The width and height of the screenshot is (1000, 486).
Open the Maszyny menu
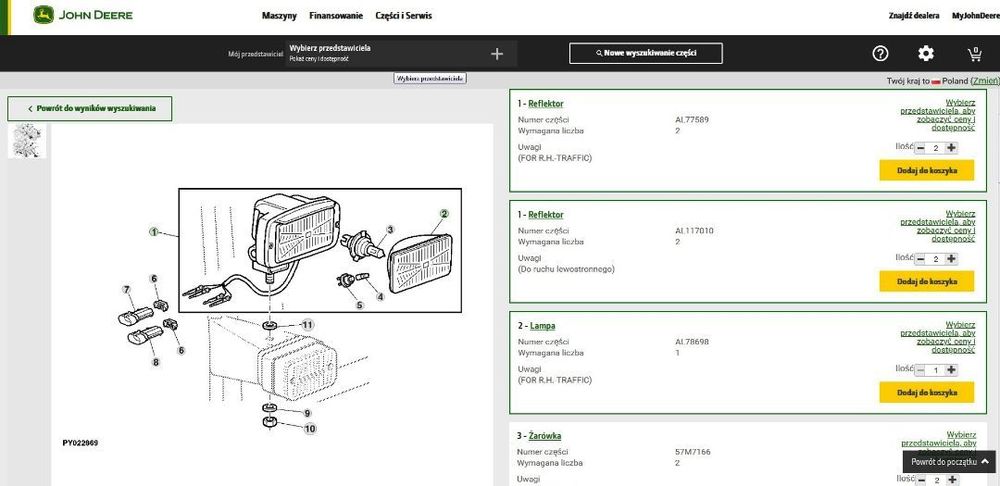pyautogui.click(x=279, y=15)
